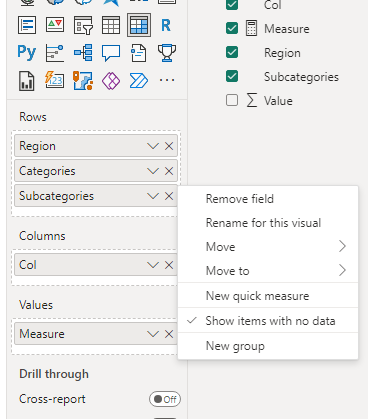Uncheck the Col field checkbox

coord(232,4)
